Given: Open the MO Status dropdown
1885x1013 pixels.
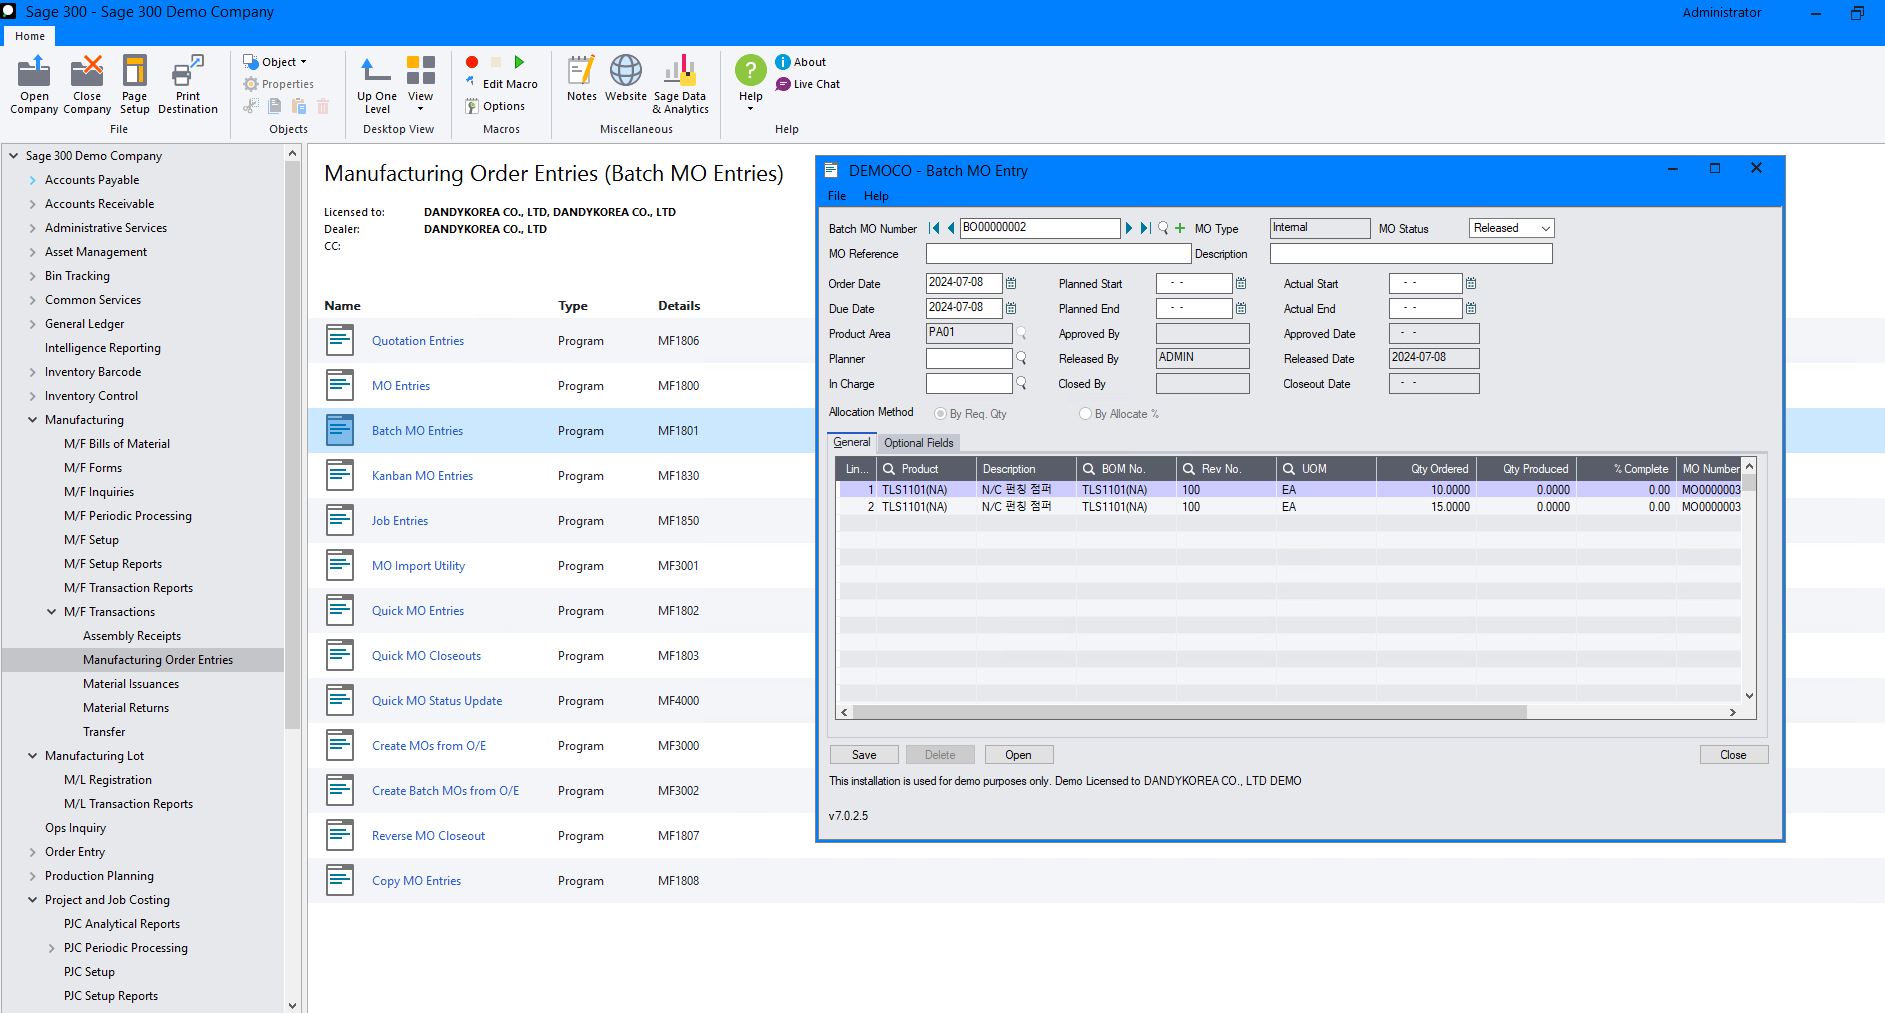Looking at the screenshot, I should coord(1545,228).
